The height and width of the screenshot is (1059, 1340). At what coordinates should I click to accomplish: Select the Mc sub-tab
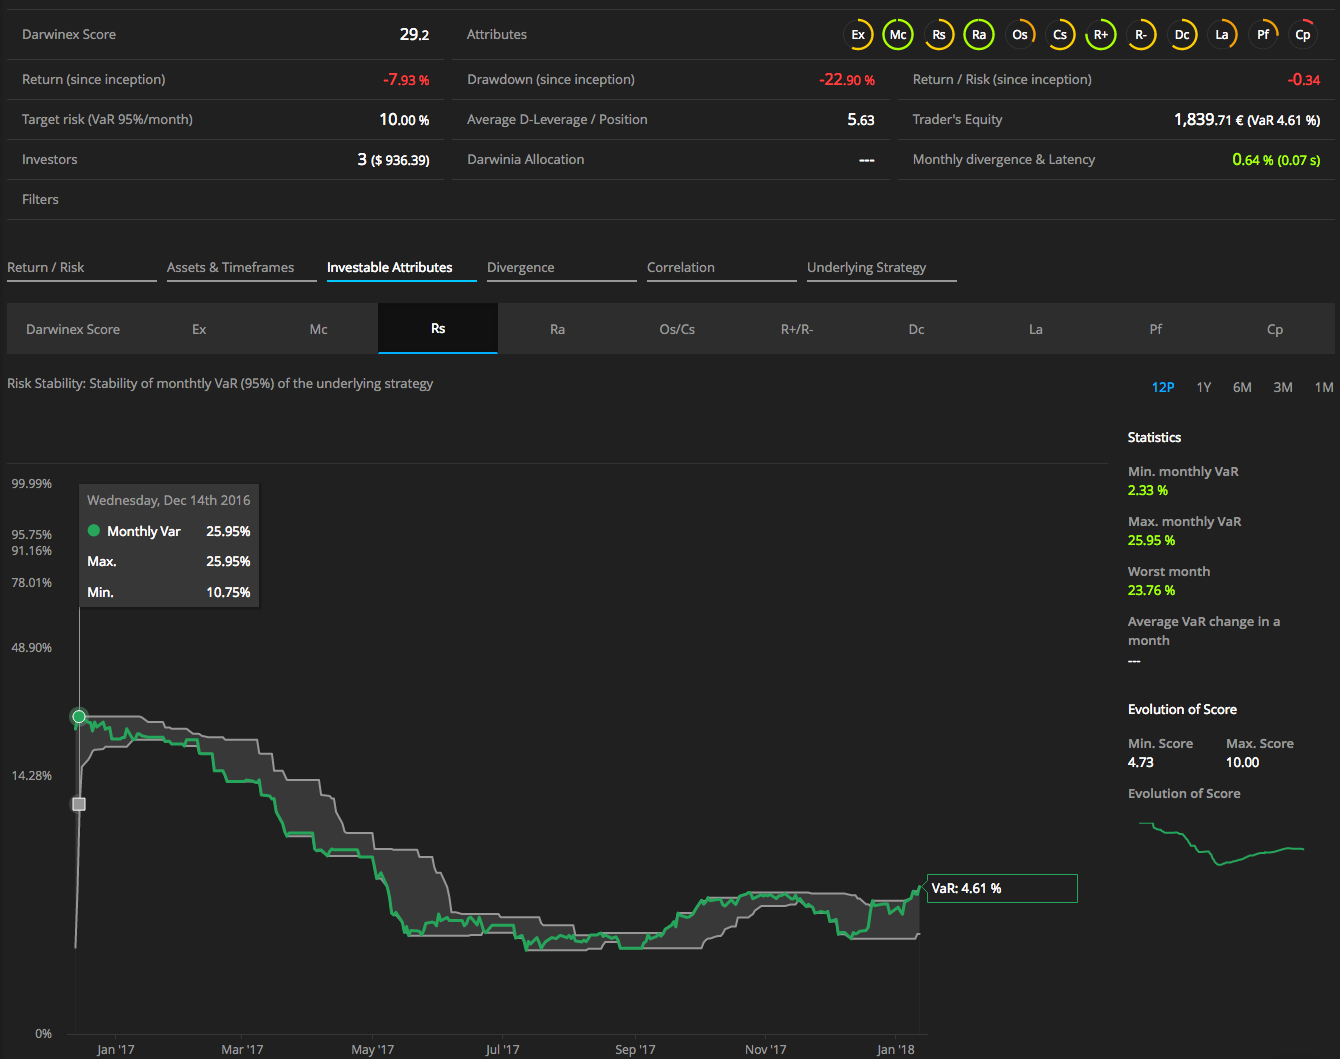click(318, 329)
